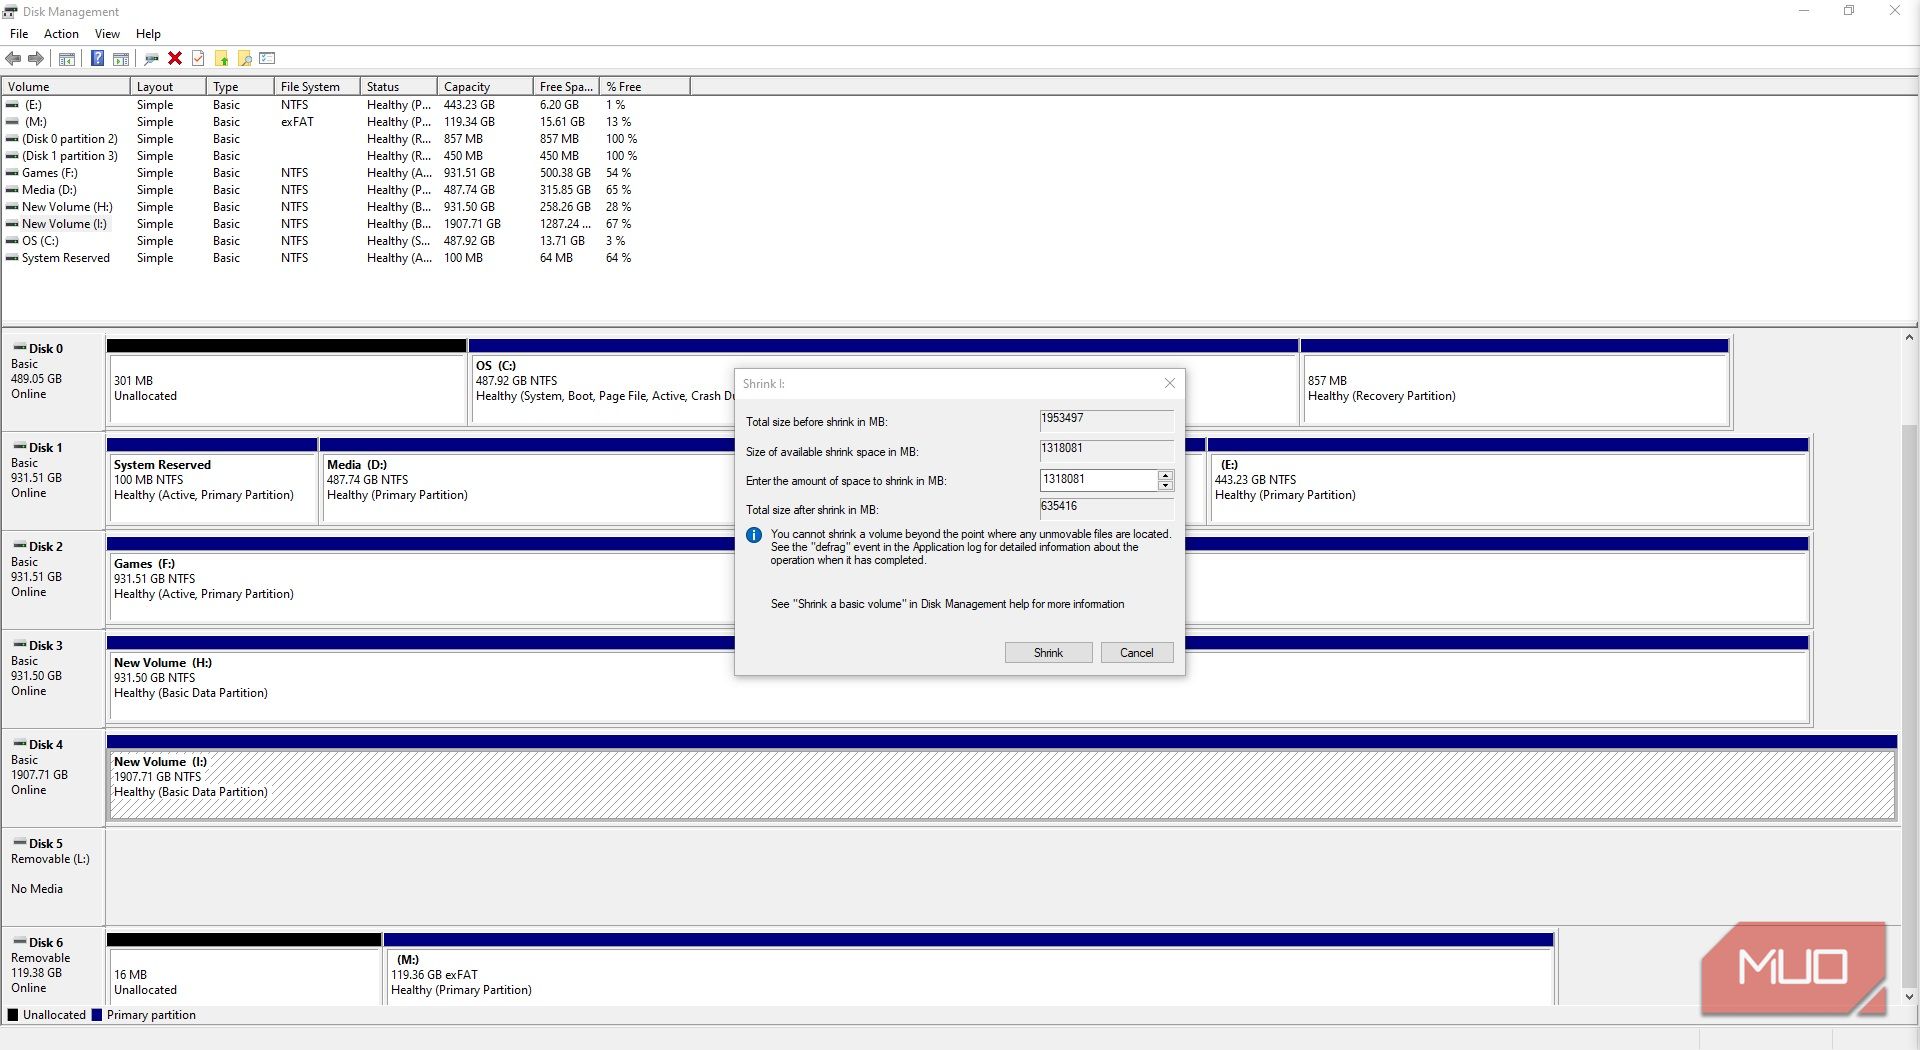Toggle the Show/Hide Action Pane icon

[121, 58]
